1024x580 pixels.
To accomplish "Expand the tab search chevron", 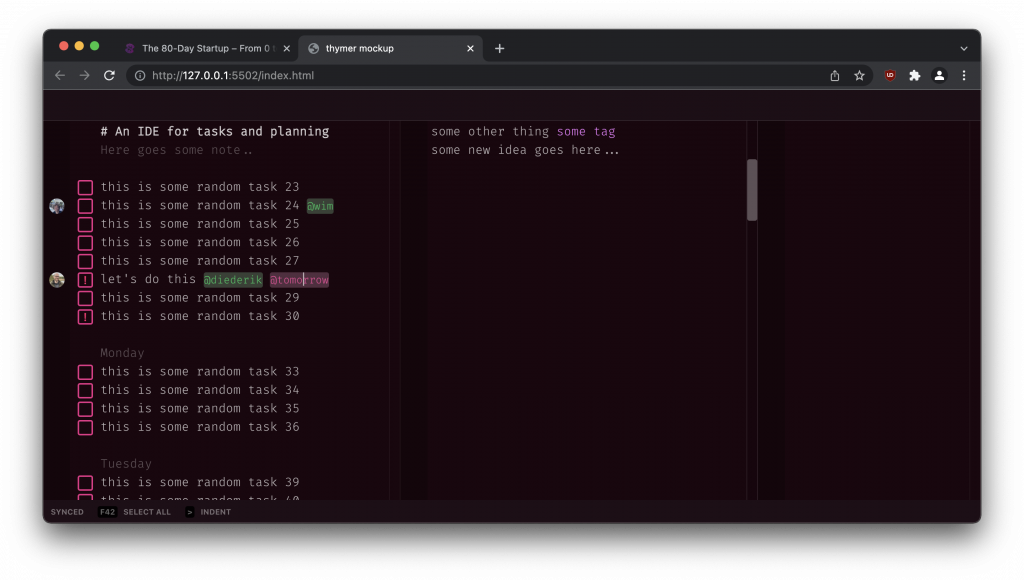I will point(964,48).
